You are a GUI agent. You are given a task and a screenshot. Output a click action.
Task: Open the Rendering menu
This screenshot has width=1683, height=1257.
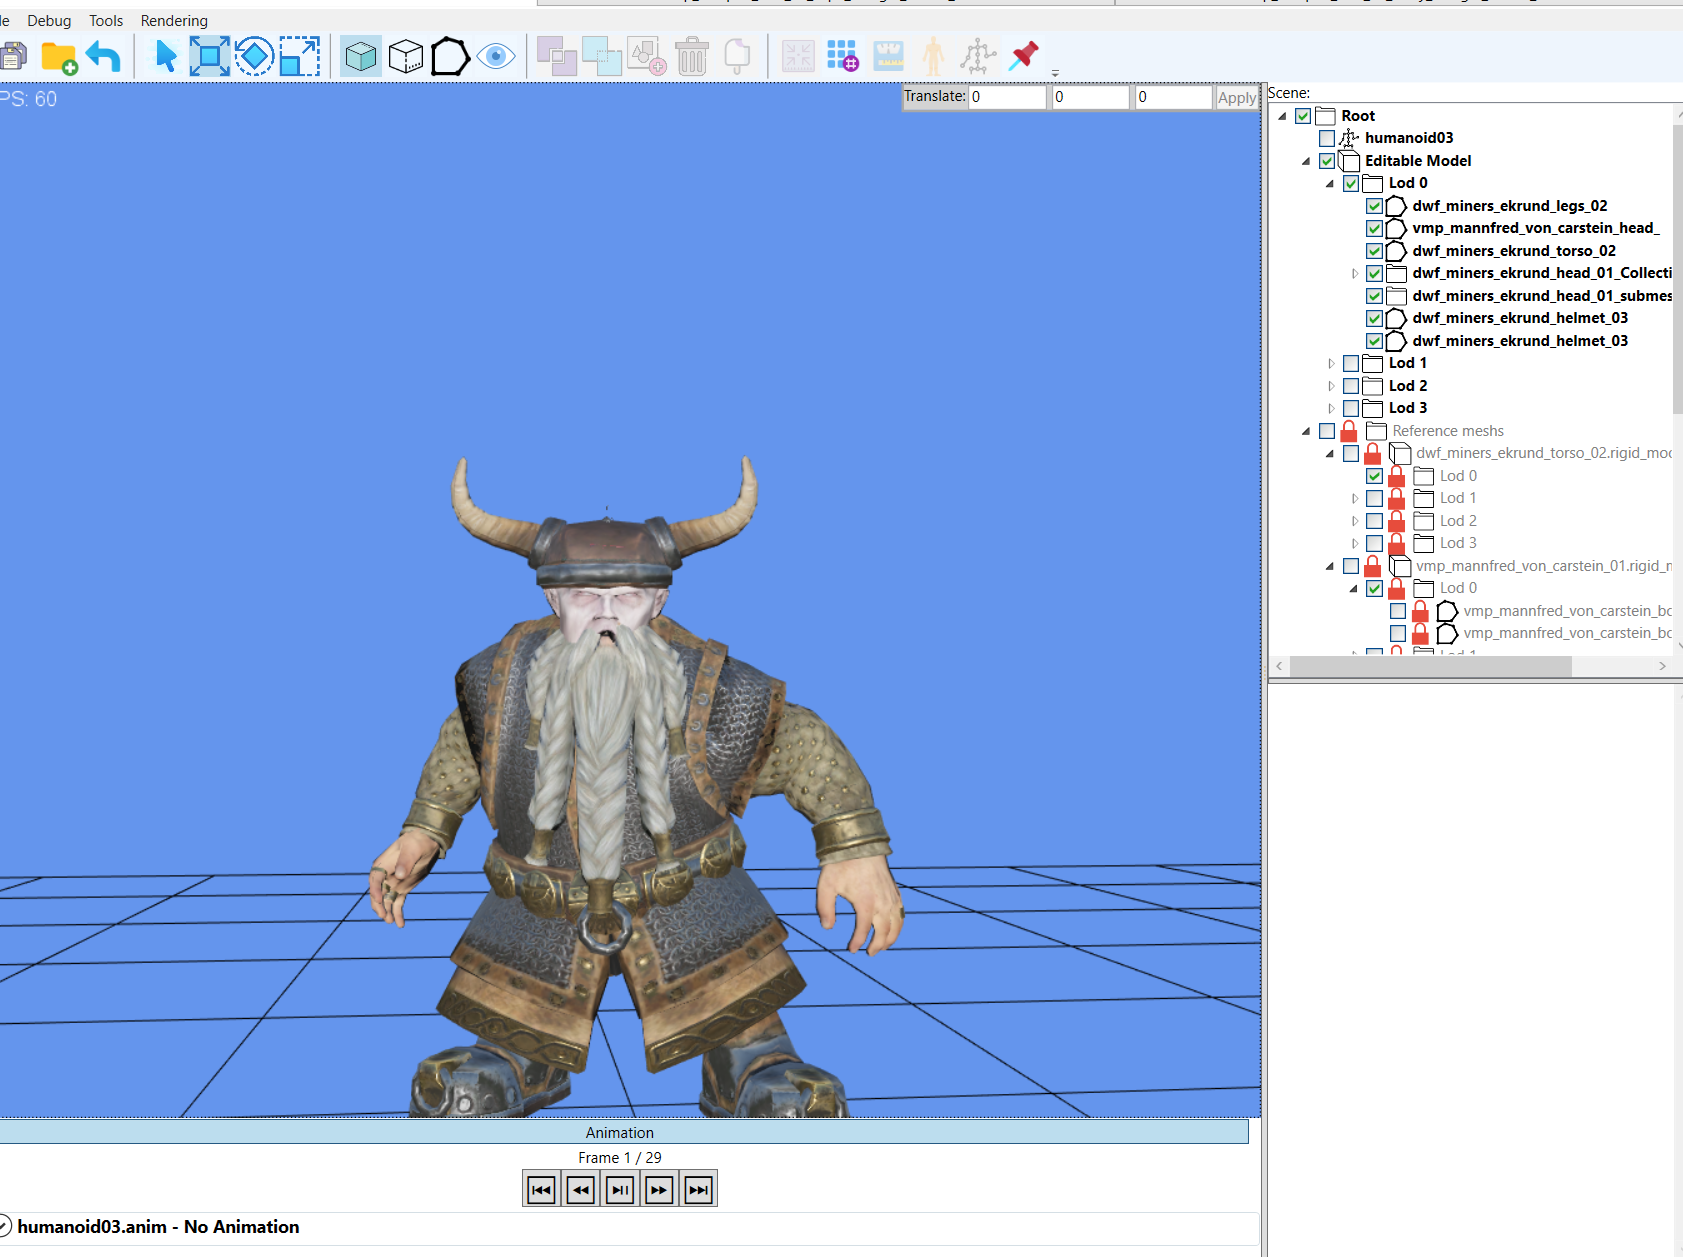(x=174, y=20)
